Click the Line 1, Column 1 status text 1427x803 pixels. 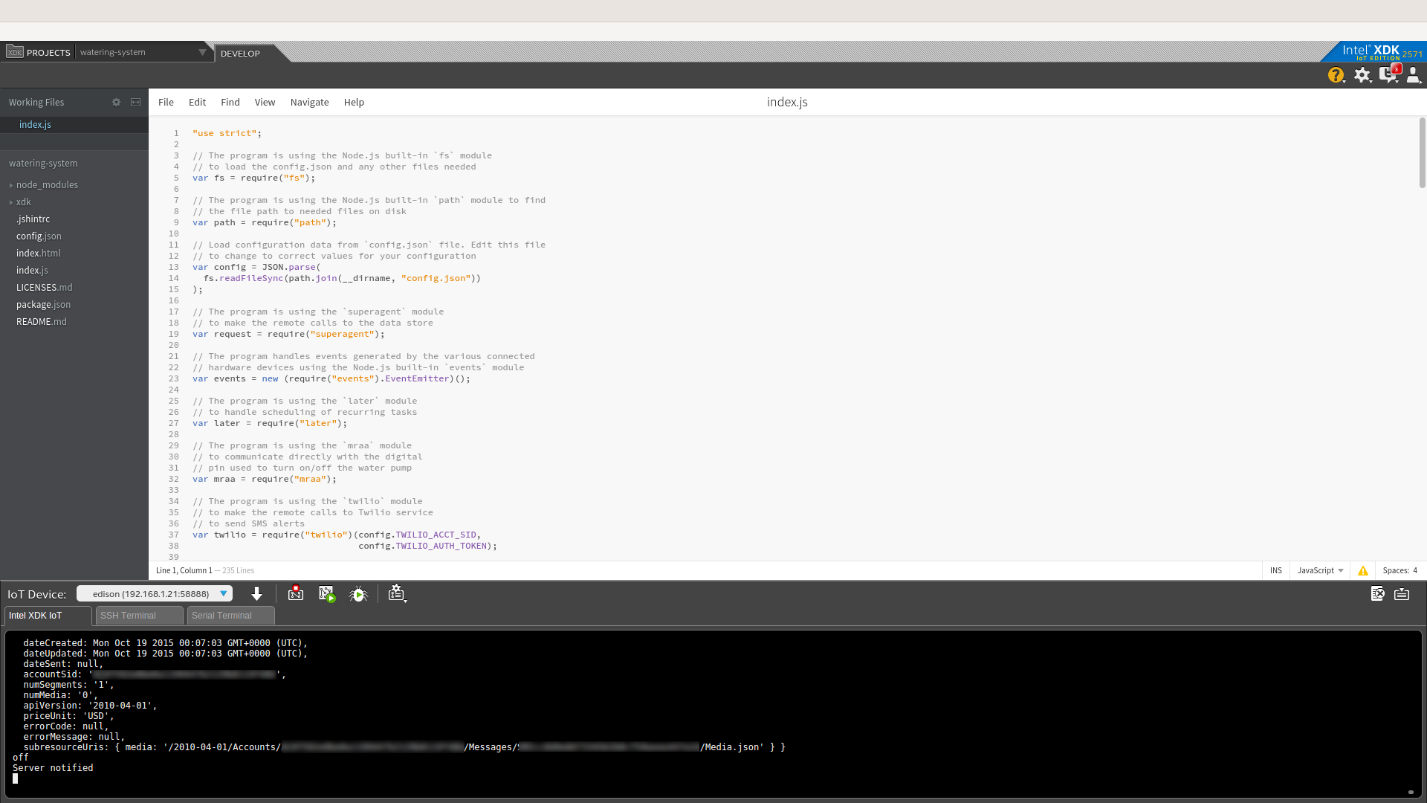(184, 570)
